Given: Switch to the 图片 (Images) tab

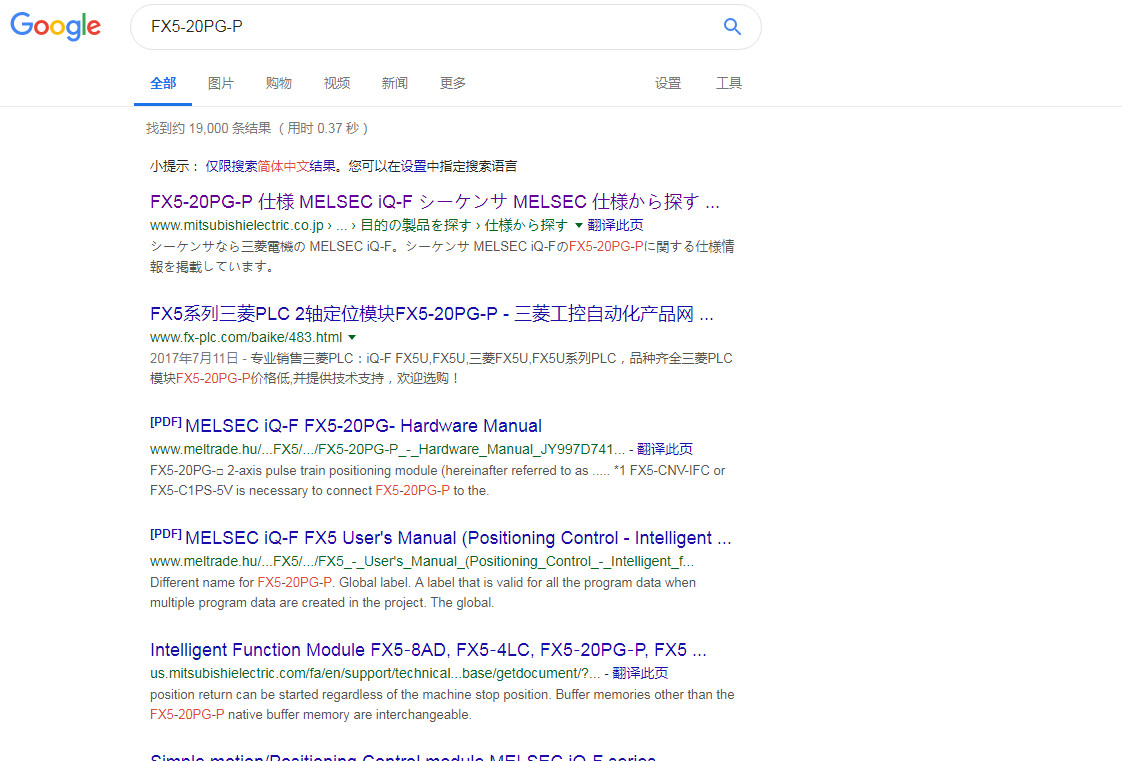Looking at the screenshot, I should tap(220, 83).
